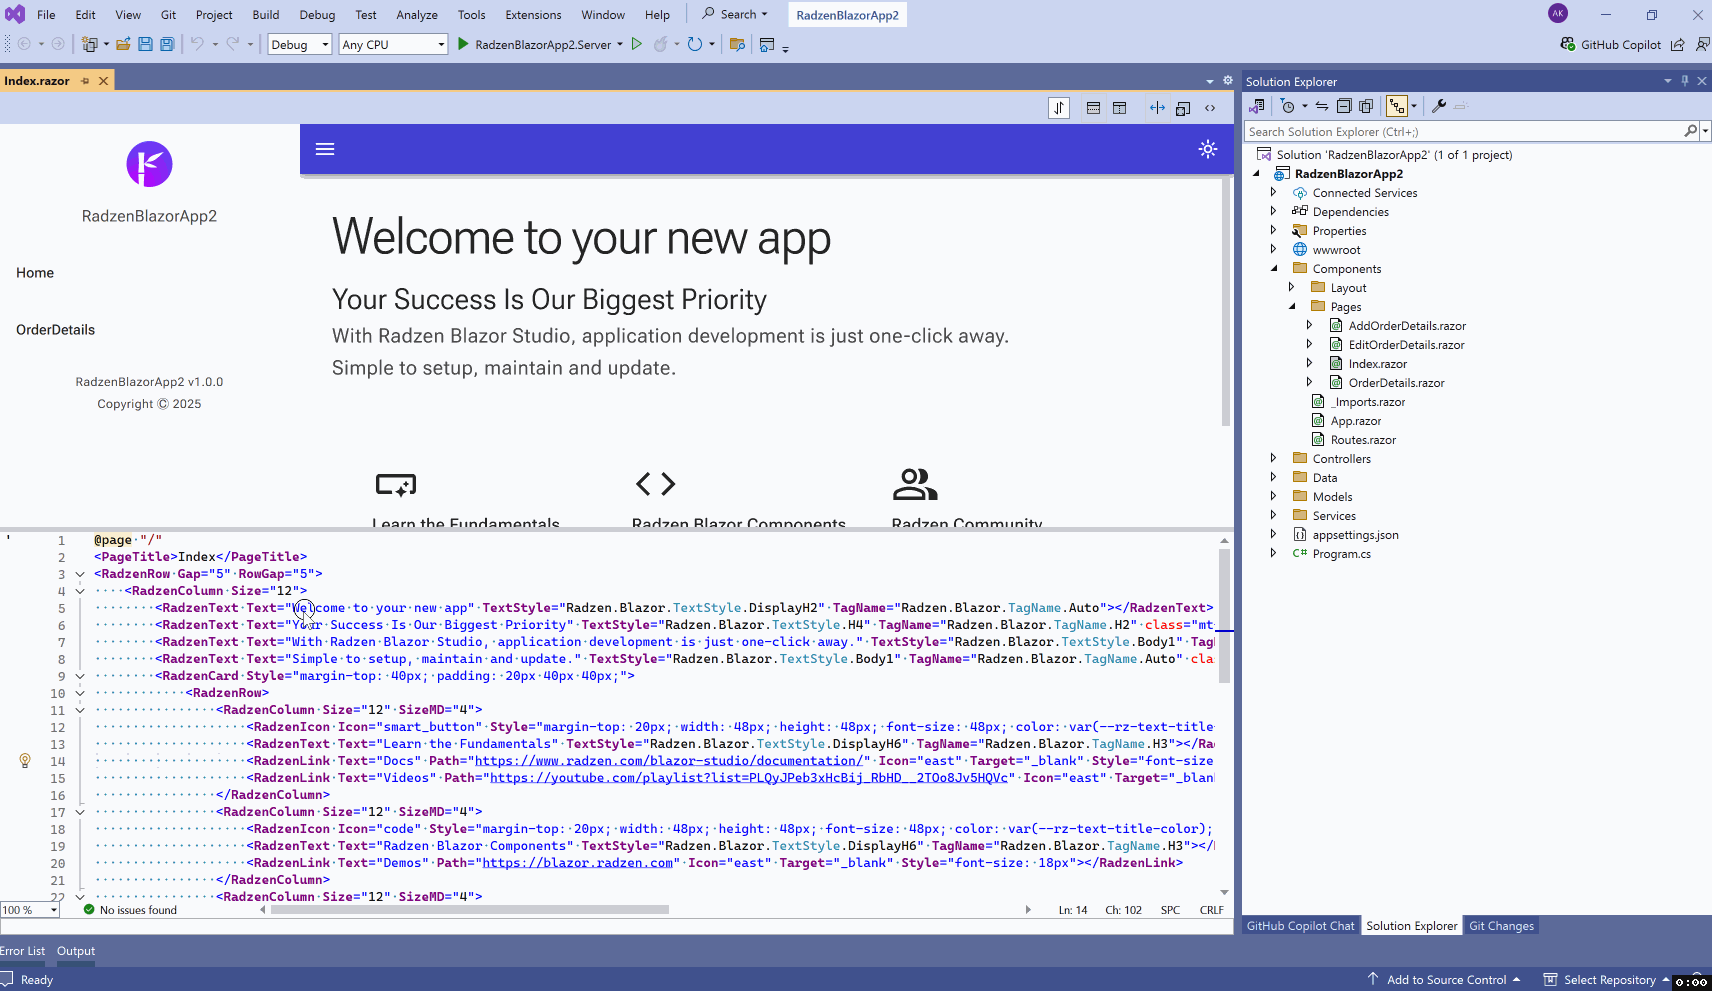Image resolution: width=1712 pixels, height=991 pixels.
Task: Click the Search Solution Explorer input field
Action: [x=1465, y=132]
